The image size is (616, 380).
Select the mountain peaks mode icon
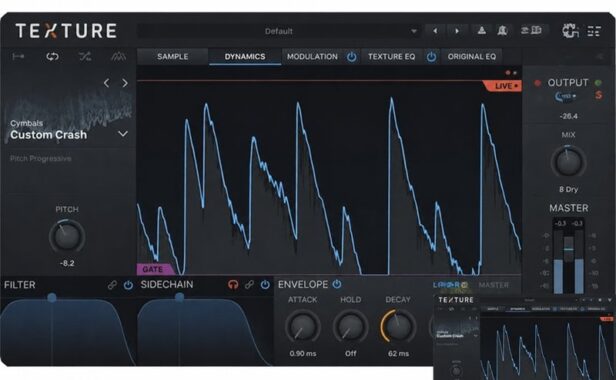pyautogui.click(x=118, y=57)
